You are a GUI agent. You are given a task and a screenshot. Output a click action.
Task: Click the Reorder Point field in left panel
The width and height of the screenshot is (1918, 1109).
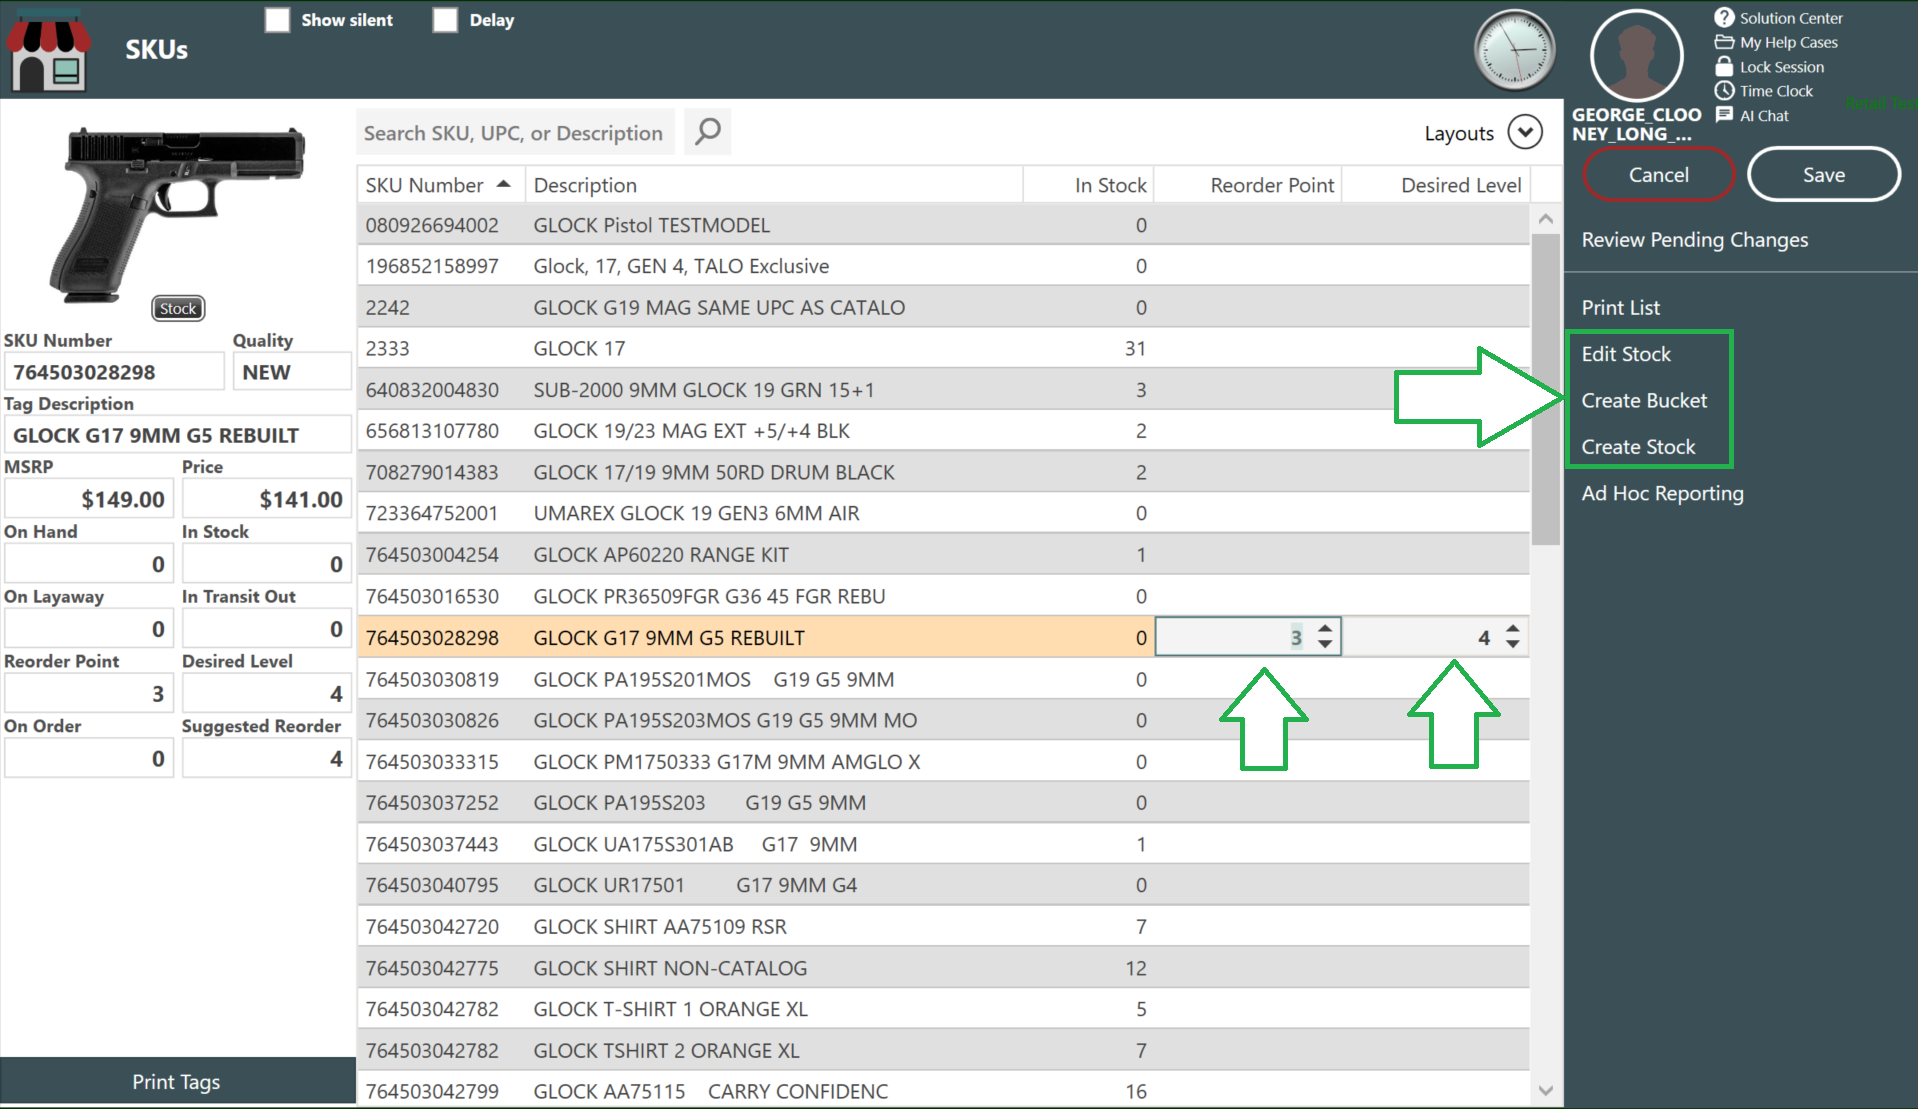[88, 693]
